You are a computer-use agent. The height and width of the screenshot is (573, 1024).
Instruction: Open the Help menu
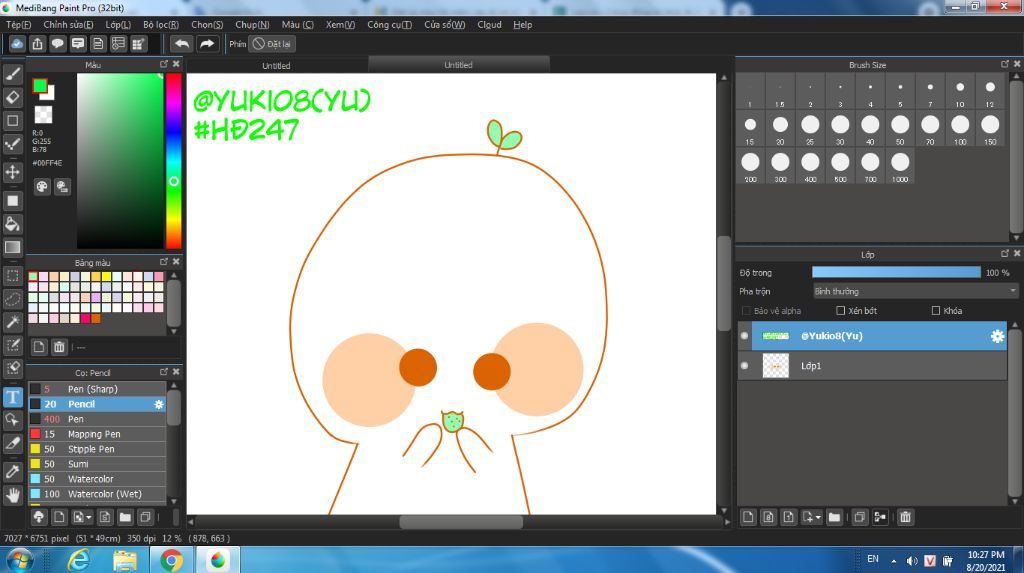coord(522,25)
